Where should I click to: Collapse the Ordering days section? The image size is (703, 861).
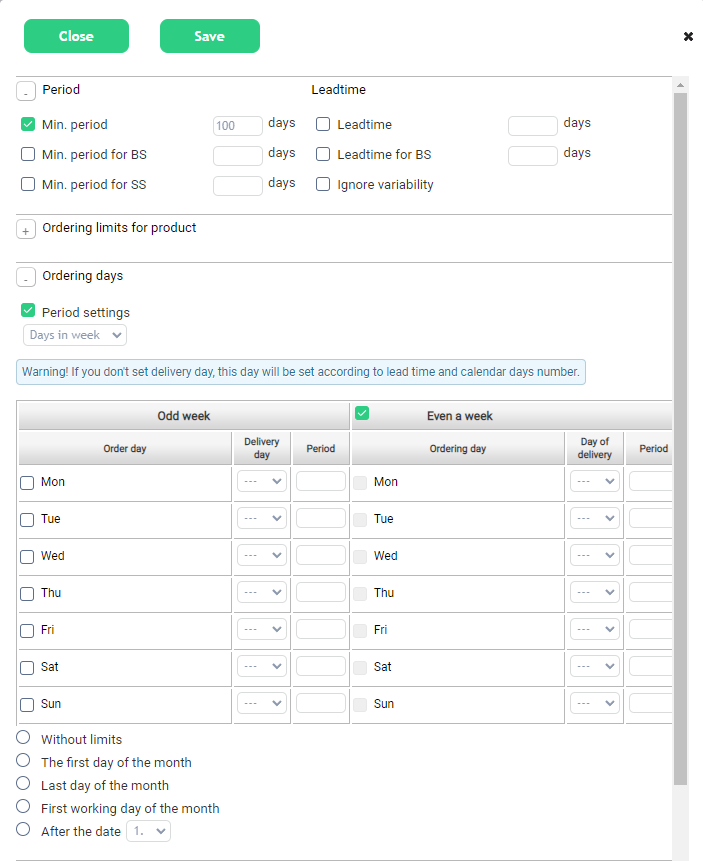click(x=26, y=278)
